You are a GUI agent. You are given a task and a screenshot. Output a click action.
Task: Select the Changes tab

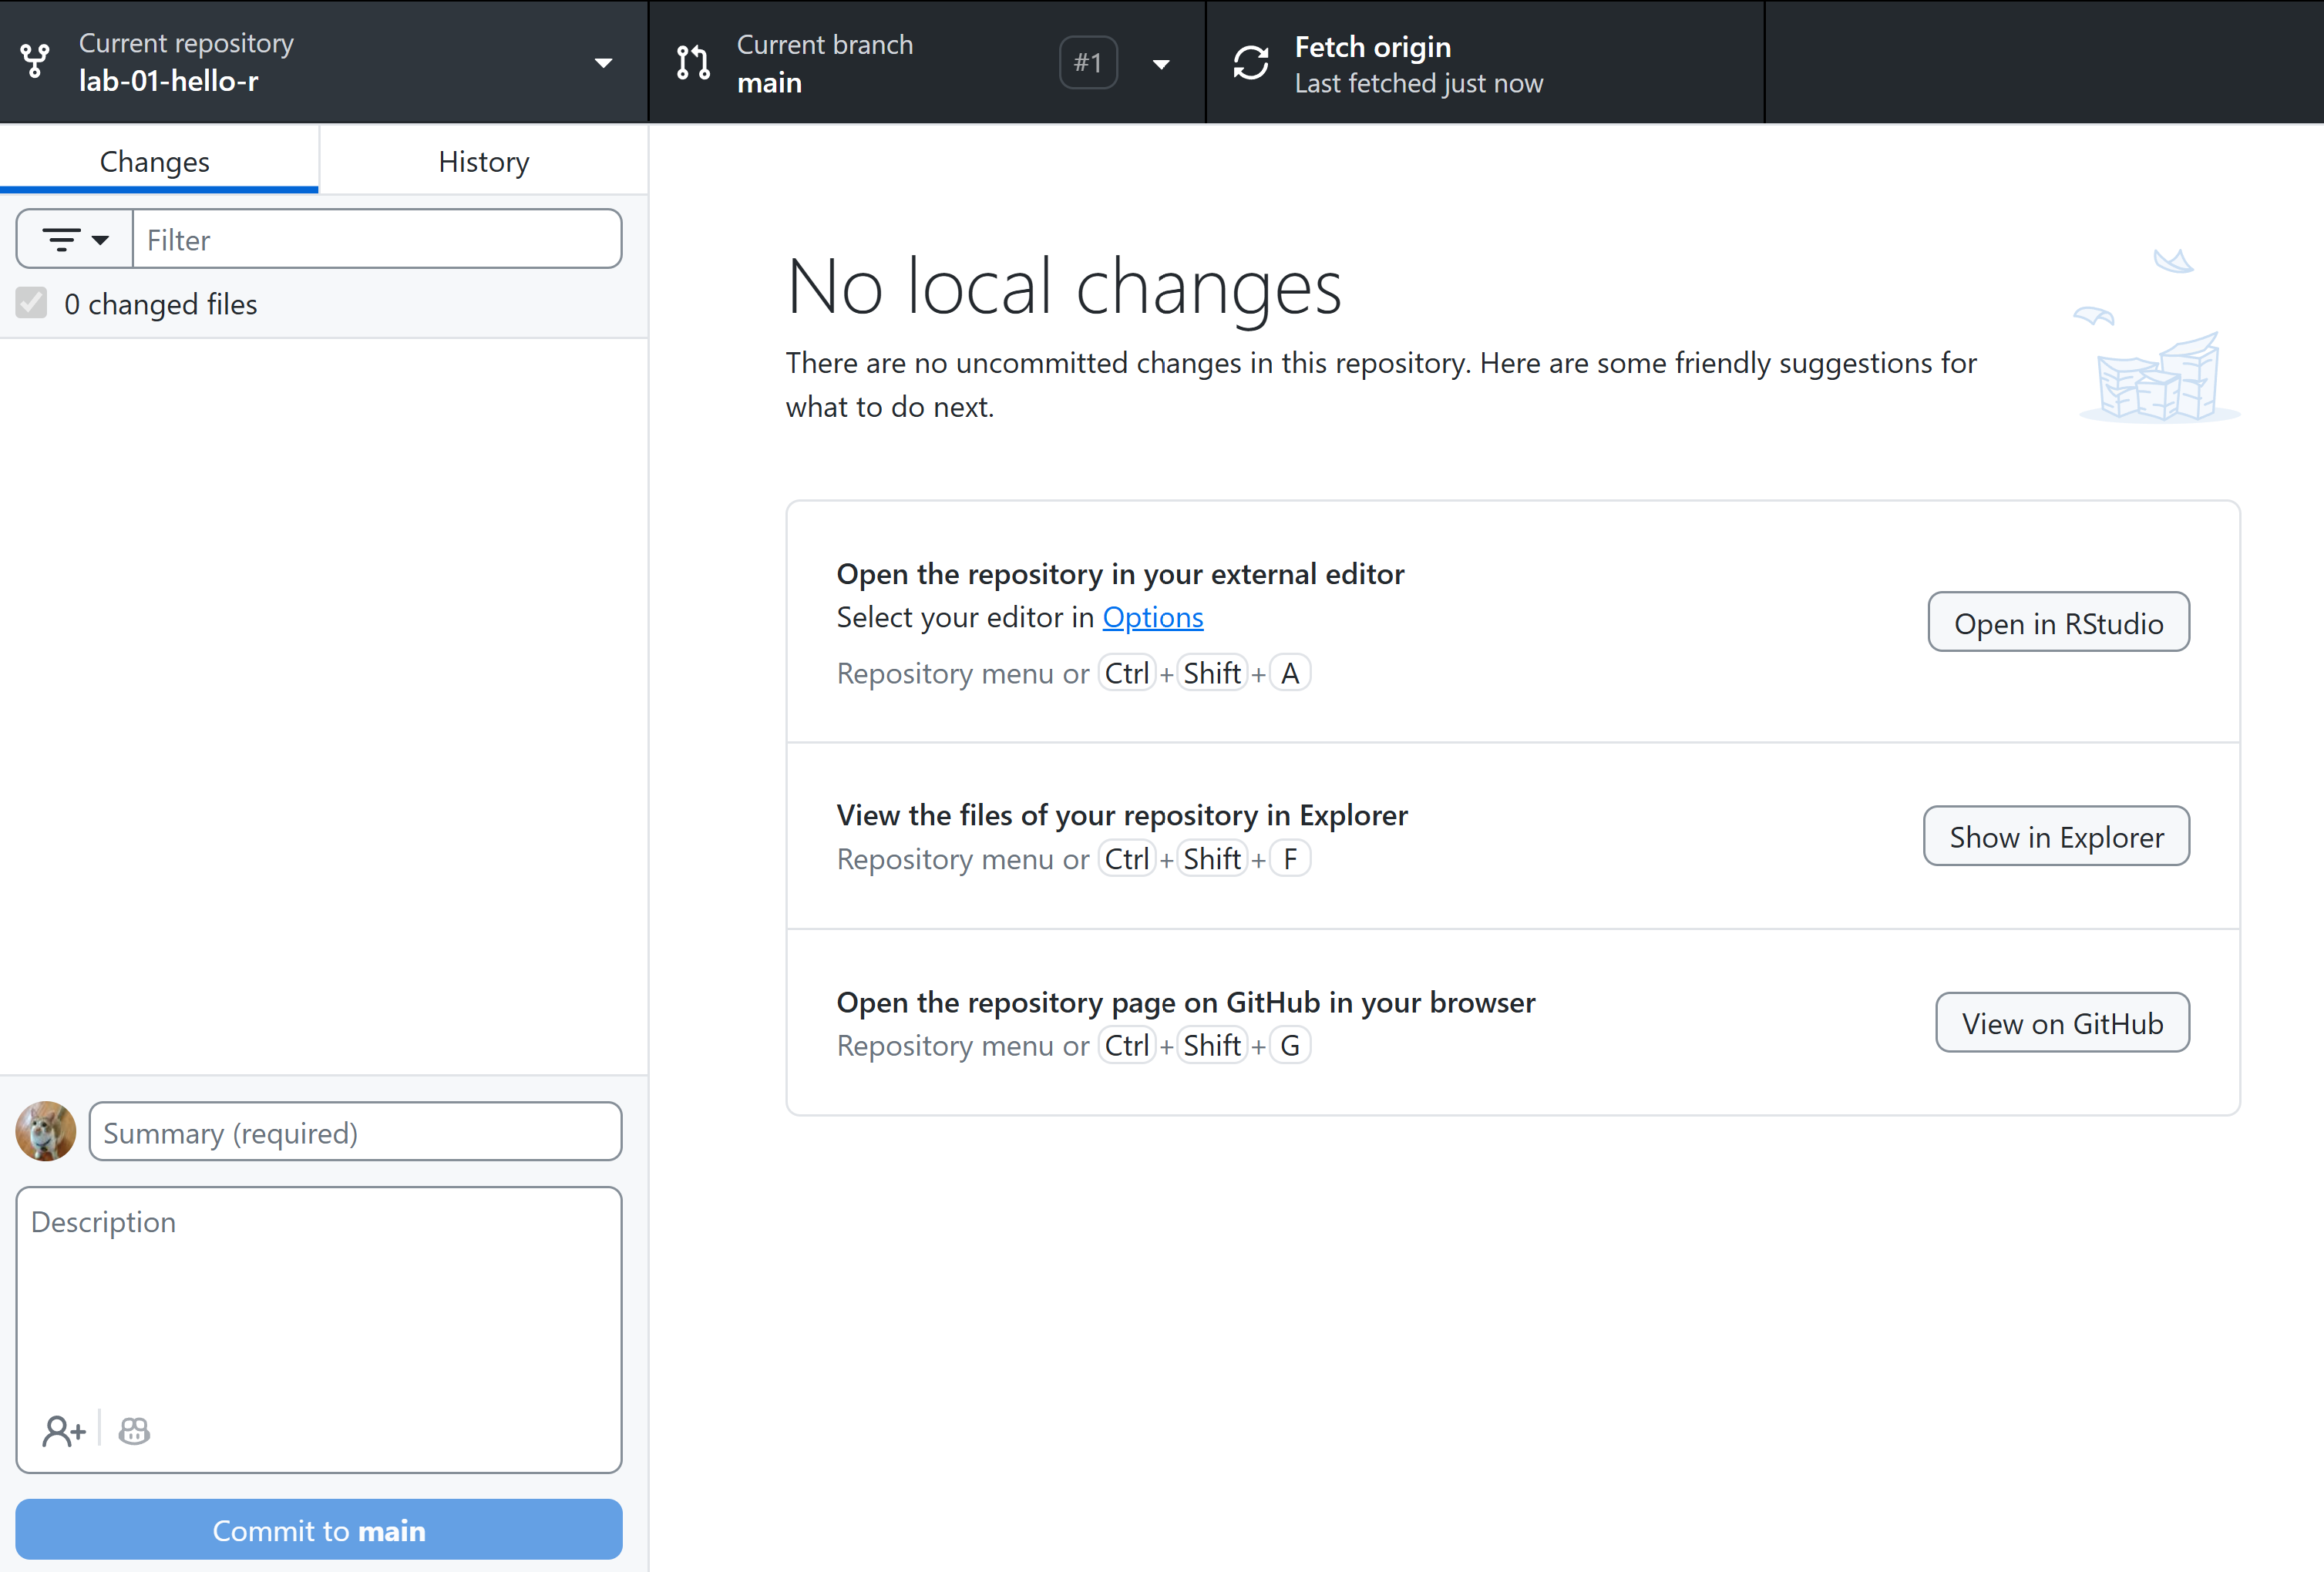pos(155,161)
